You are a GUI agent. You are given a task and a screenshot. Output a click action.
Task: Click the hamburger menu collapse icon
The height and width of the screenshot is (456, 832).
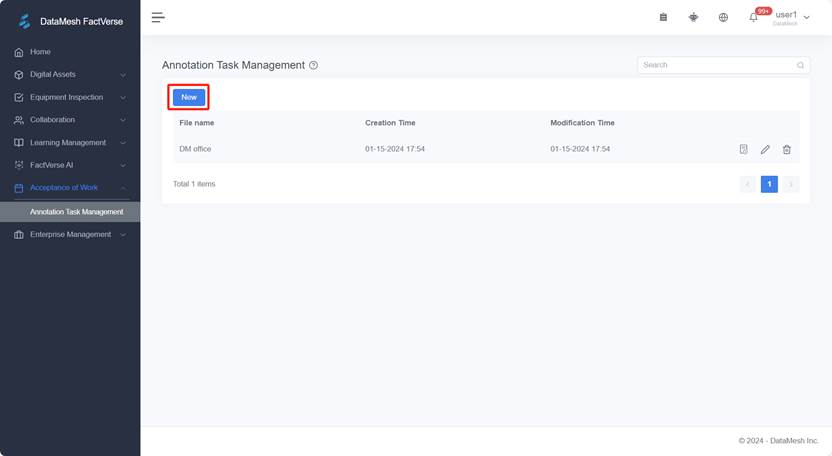point(158,17)
